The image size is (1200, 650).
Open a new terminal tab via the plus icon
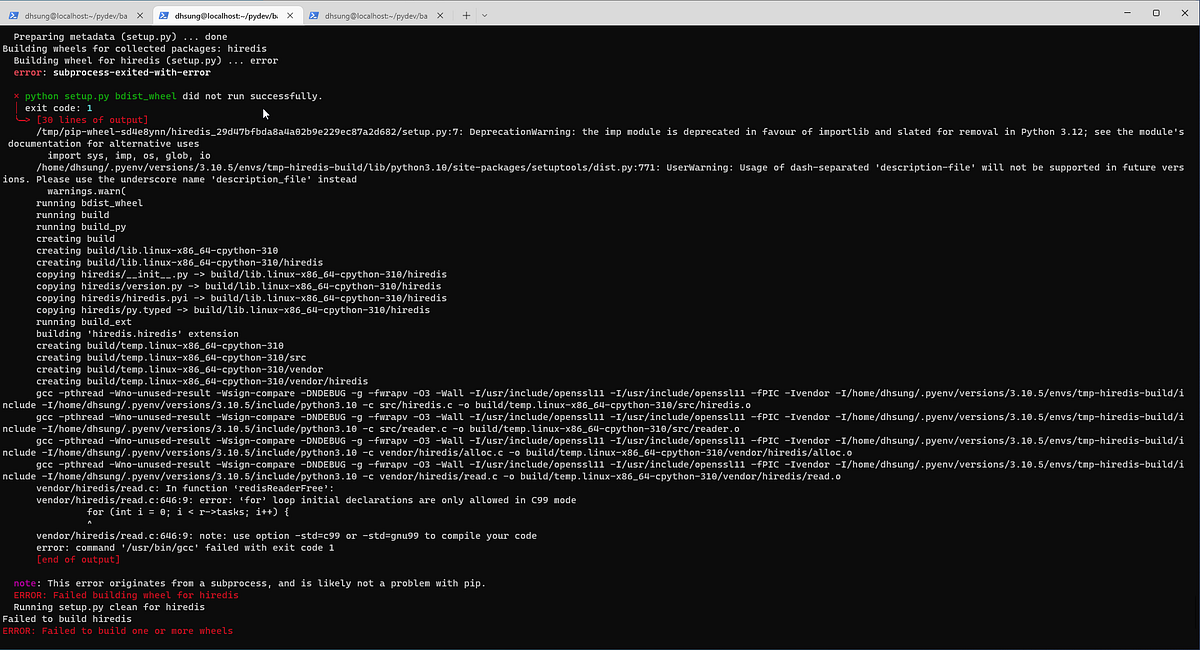tap(466, 14)
